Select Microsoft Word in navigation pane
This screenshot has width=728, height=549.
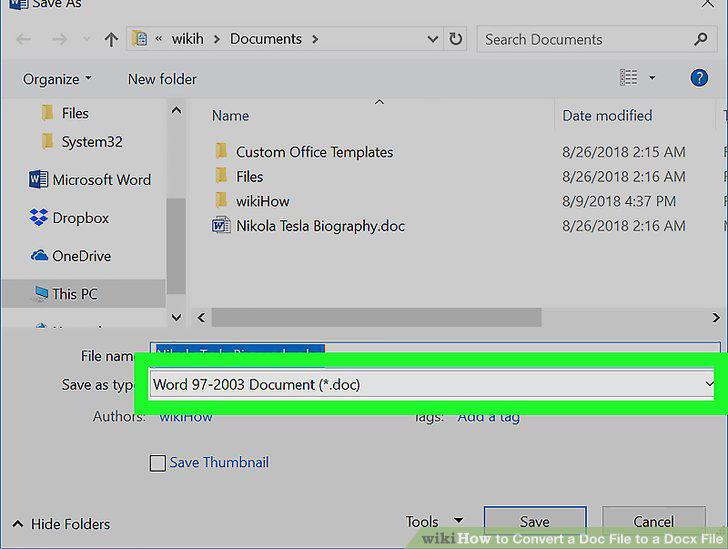tap(90, 180)
